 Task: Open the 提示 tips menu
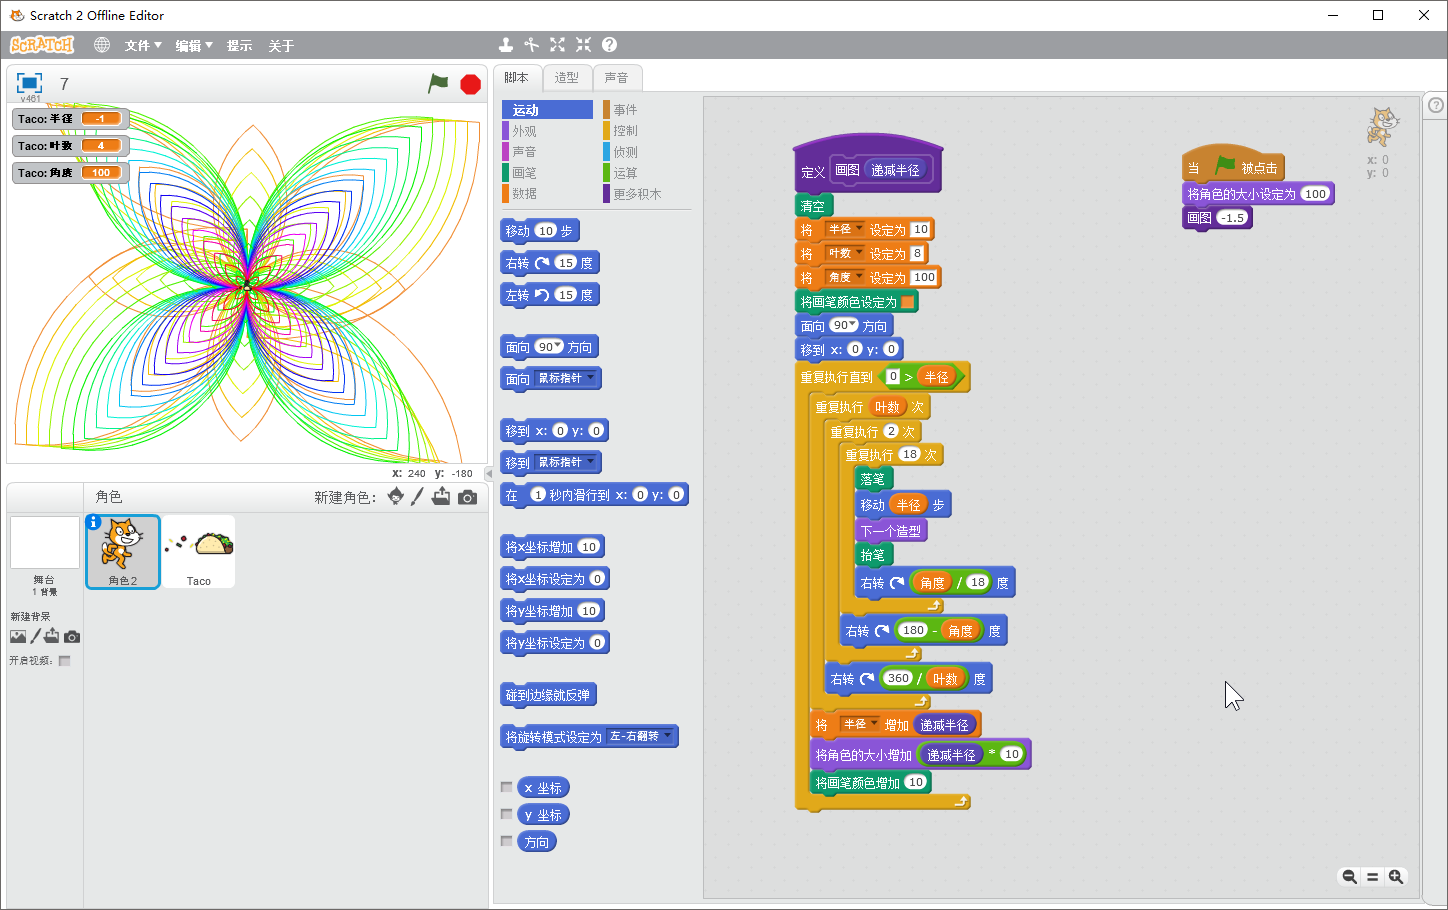240,46
